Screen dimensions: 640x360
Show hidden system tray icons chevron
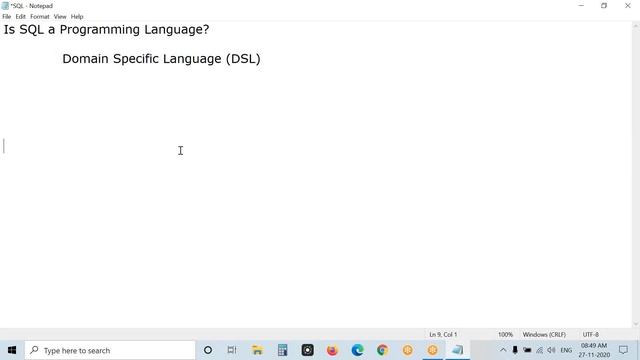click(x=503, y=350)
